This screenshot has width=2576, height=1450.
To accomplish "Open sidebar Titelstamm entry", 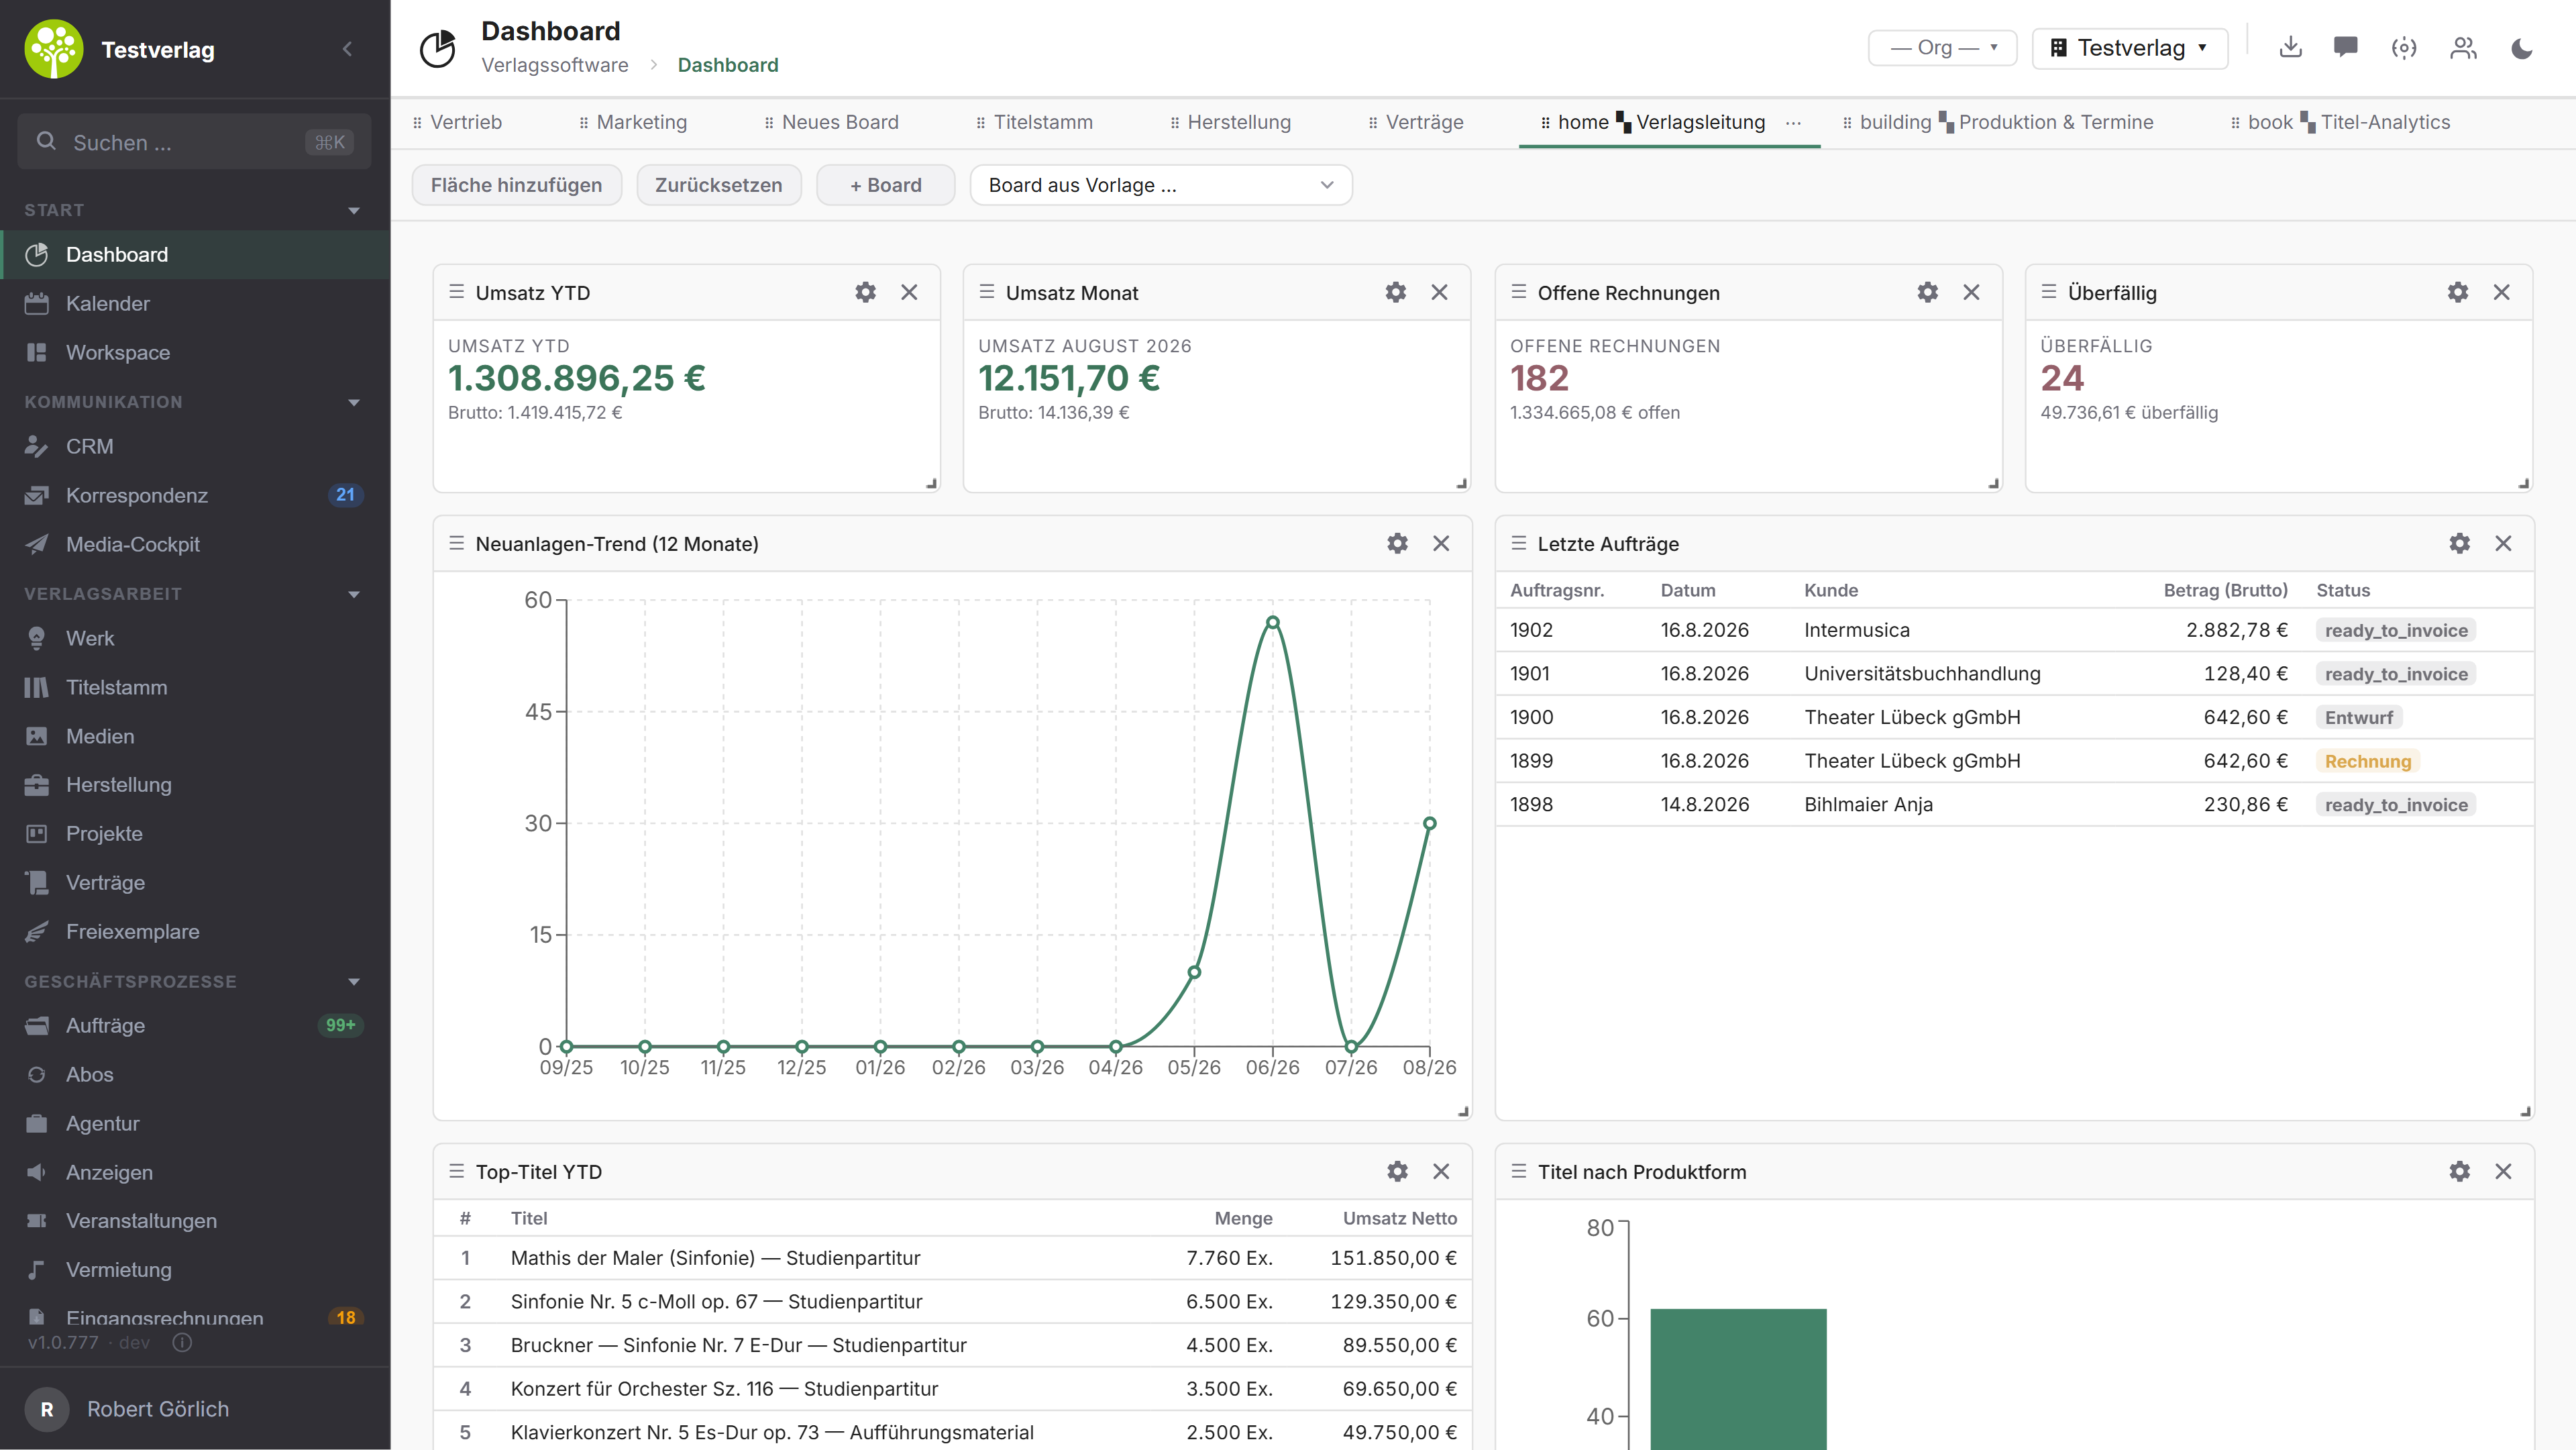I will coord(195,687).
